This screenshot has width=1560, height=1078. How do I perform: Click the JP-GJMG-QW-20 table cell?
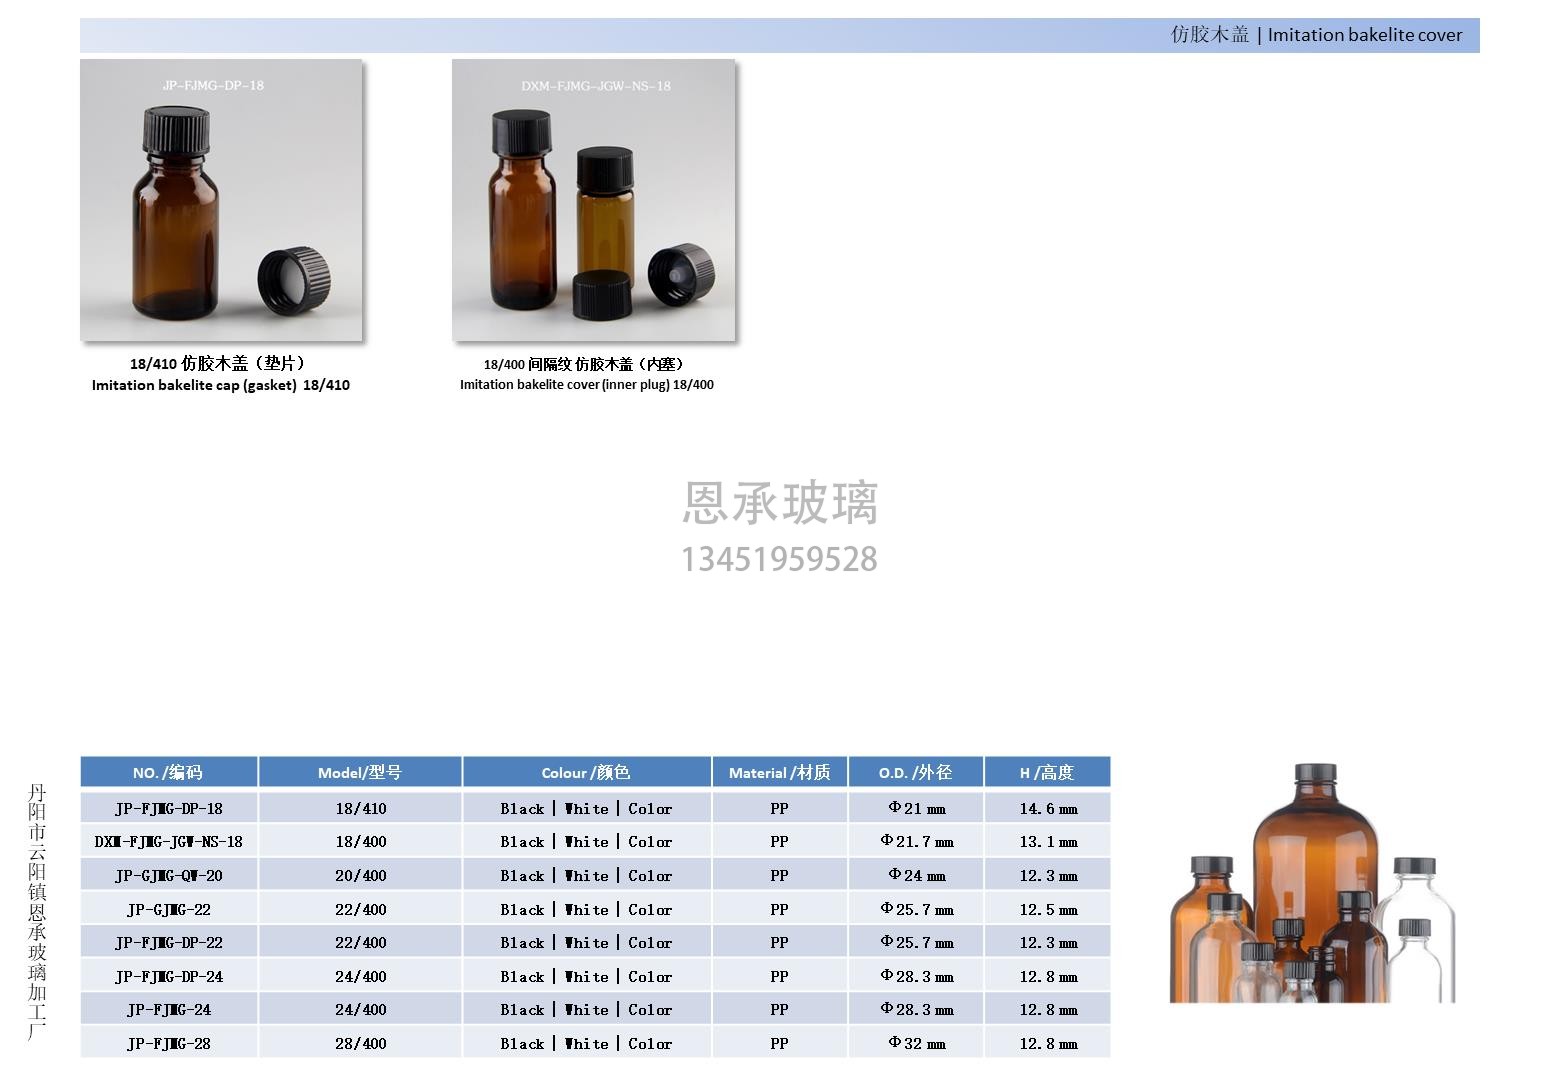[168, 875]
